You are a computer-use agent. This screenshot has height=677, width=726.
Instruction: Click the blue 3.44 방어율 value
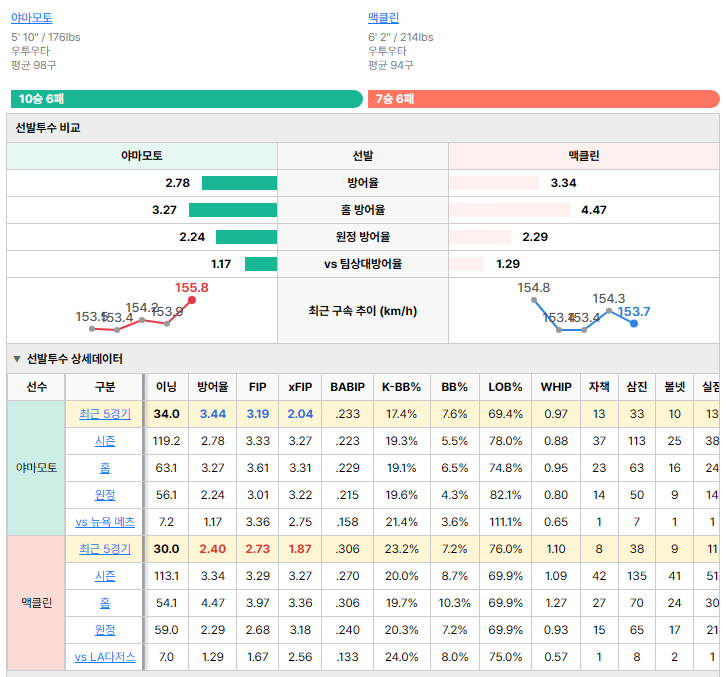point(213,414)
